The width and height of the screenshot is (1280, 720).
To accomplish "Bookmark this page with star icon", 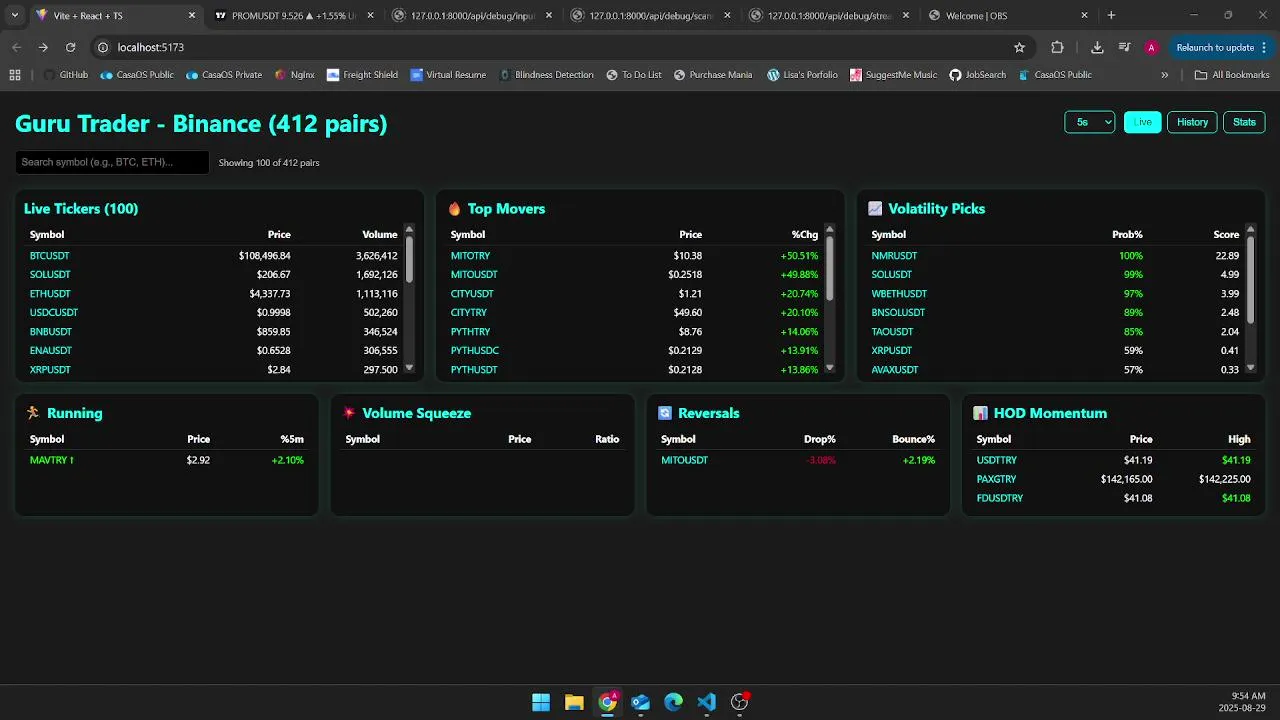I will pos(1019,47).
